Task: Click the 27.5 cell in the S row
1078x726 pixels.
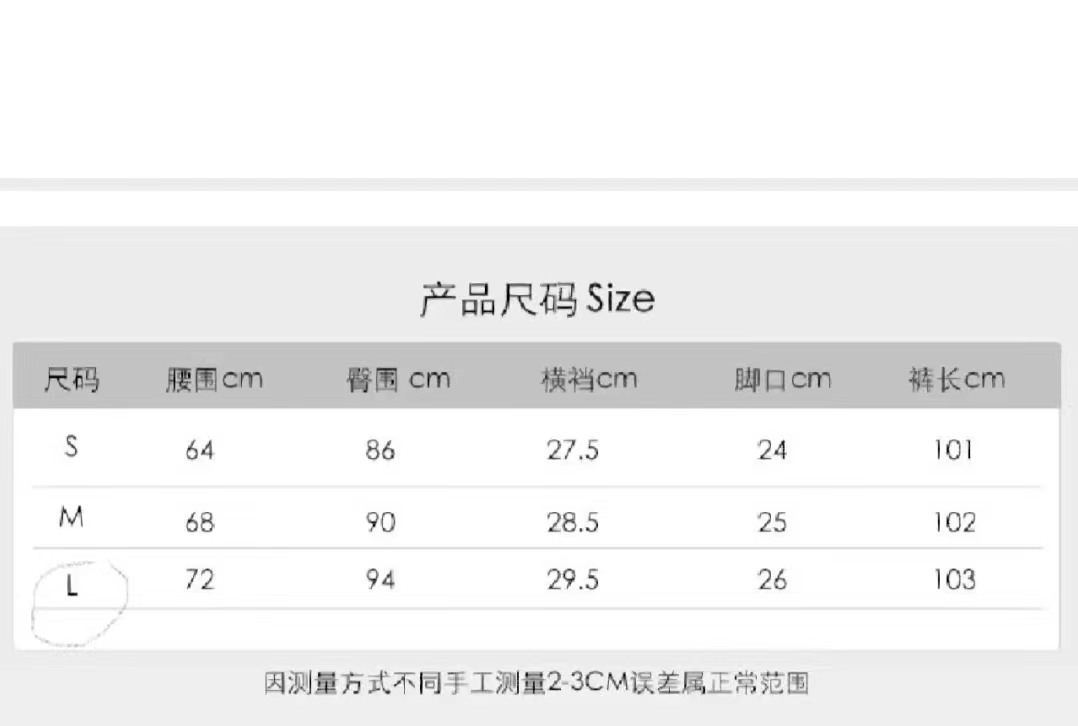Action: coord(573,451)
